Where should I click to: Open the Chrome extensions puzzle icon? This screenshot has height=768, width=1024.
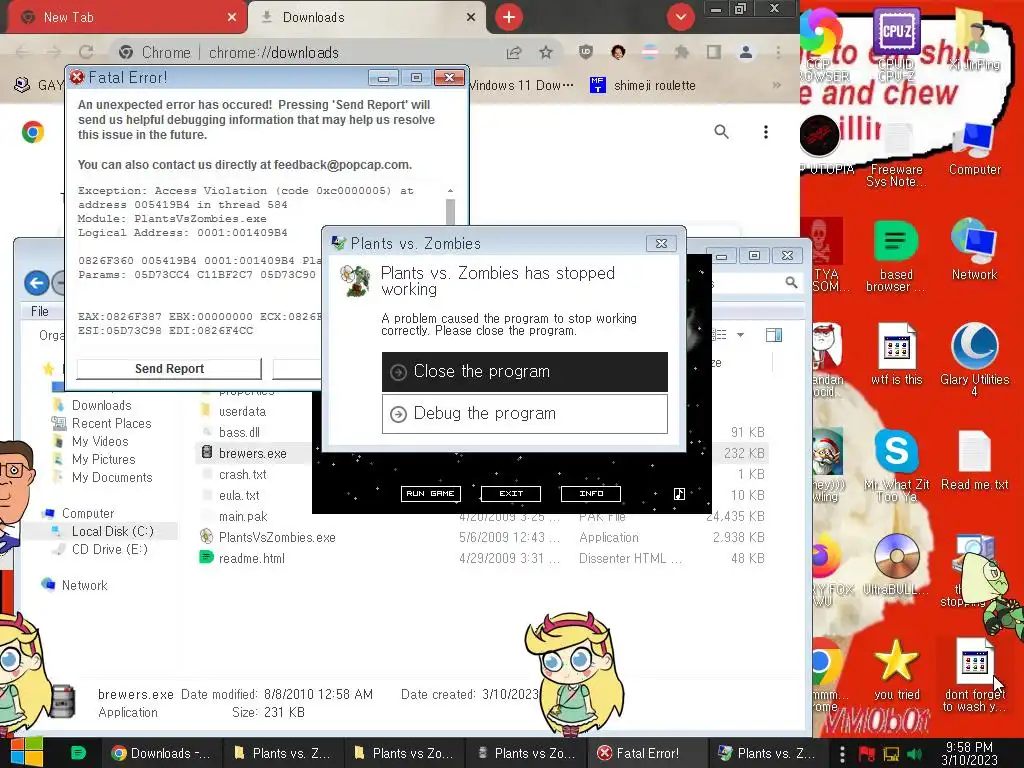tap(681, 52)
